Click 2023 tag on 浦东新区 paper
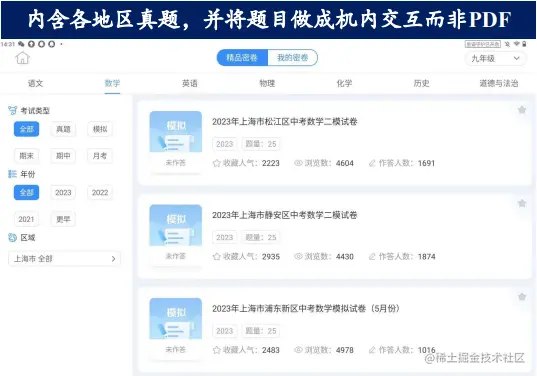The width and height of the screenshot is (537, 376). 225,331
